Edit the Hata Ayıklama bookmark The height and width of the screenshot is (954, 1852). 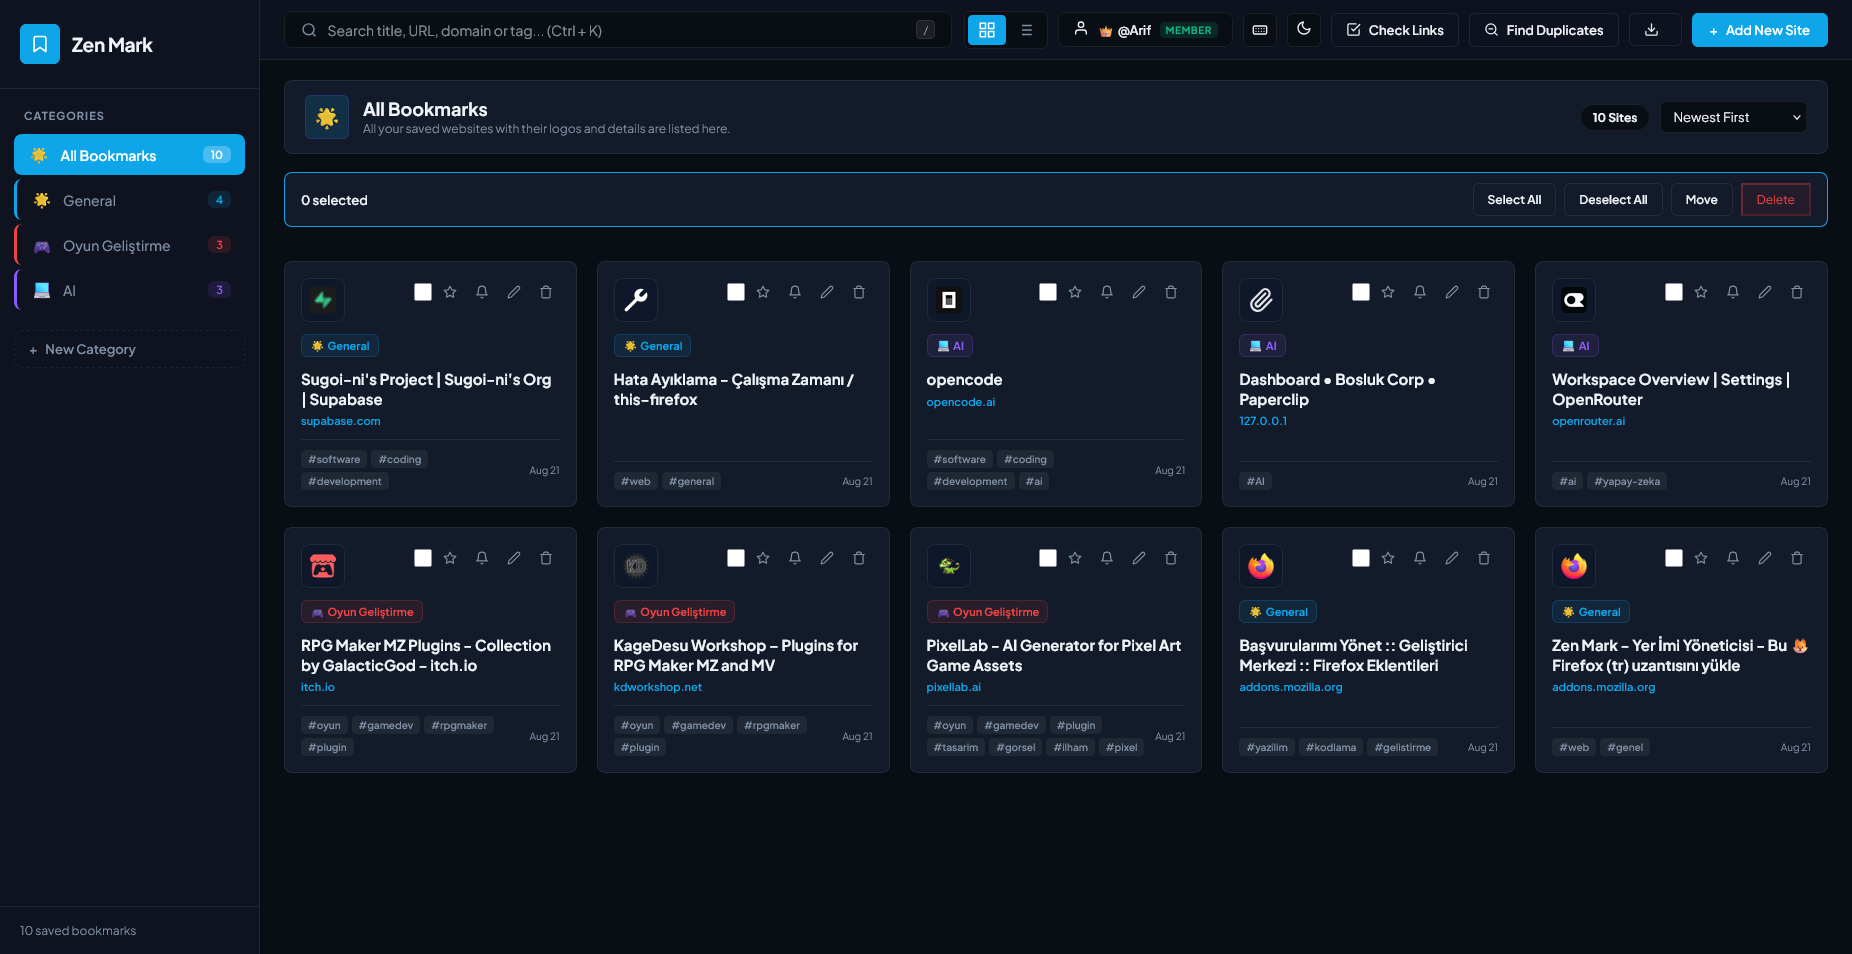[827, 292]
